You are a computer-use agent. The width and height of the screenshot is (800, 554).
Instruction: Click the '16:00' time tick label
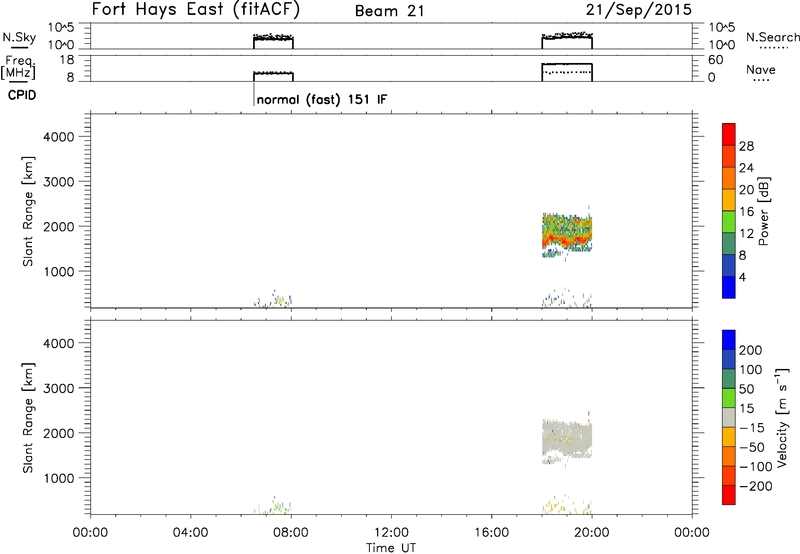click(491, 533)
